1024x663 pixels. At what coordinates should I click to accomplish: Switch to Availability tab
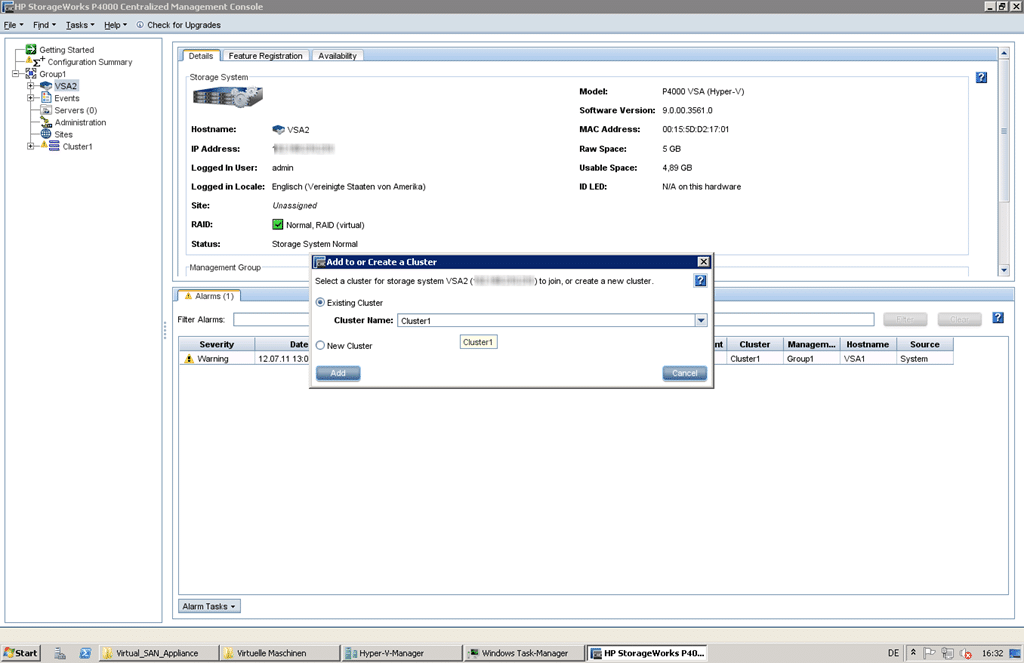click(337, 56)
